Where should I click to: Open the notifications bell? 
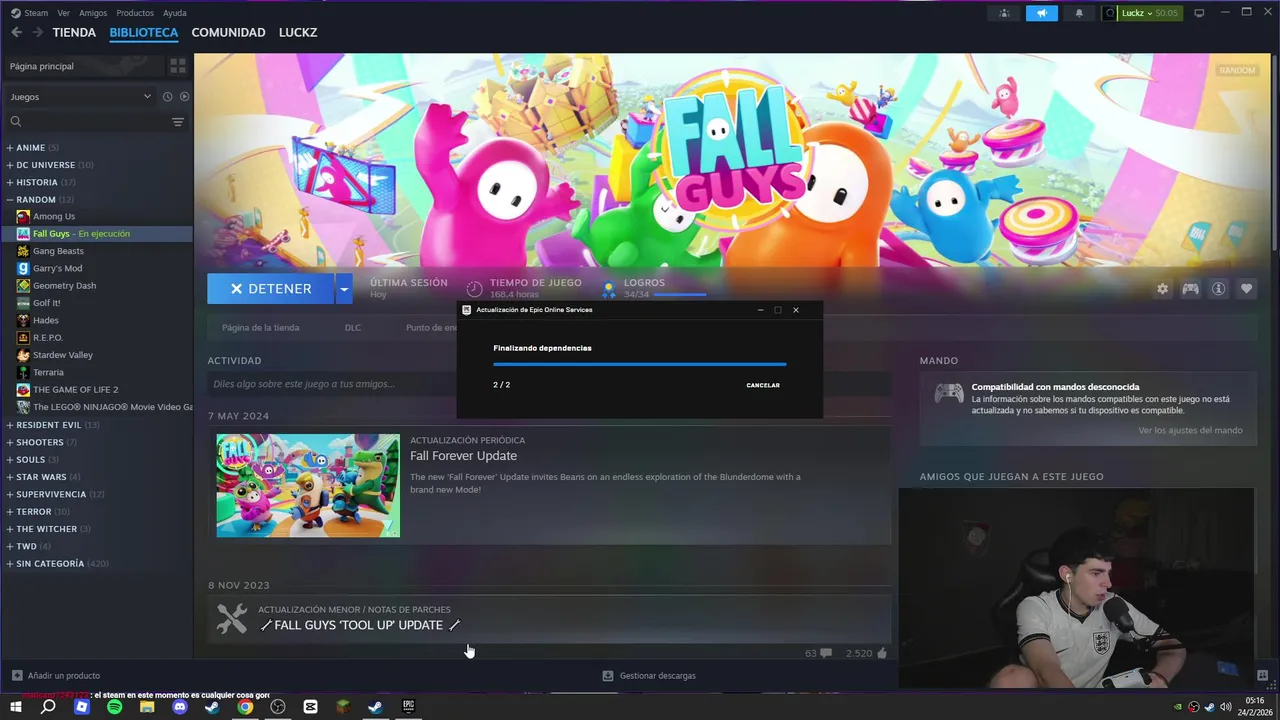click(1079, 13)
